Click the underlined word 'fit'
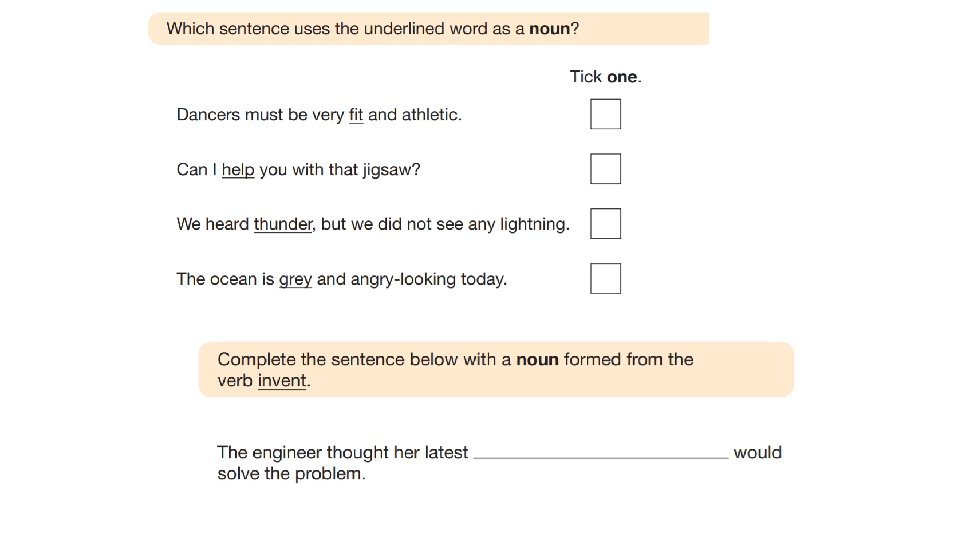960x540 pixels. point(355,115)
